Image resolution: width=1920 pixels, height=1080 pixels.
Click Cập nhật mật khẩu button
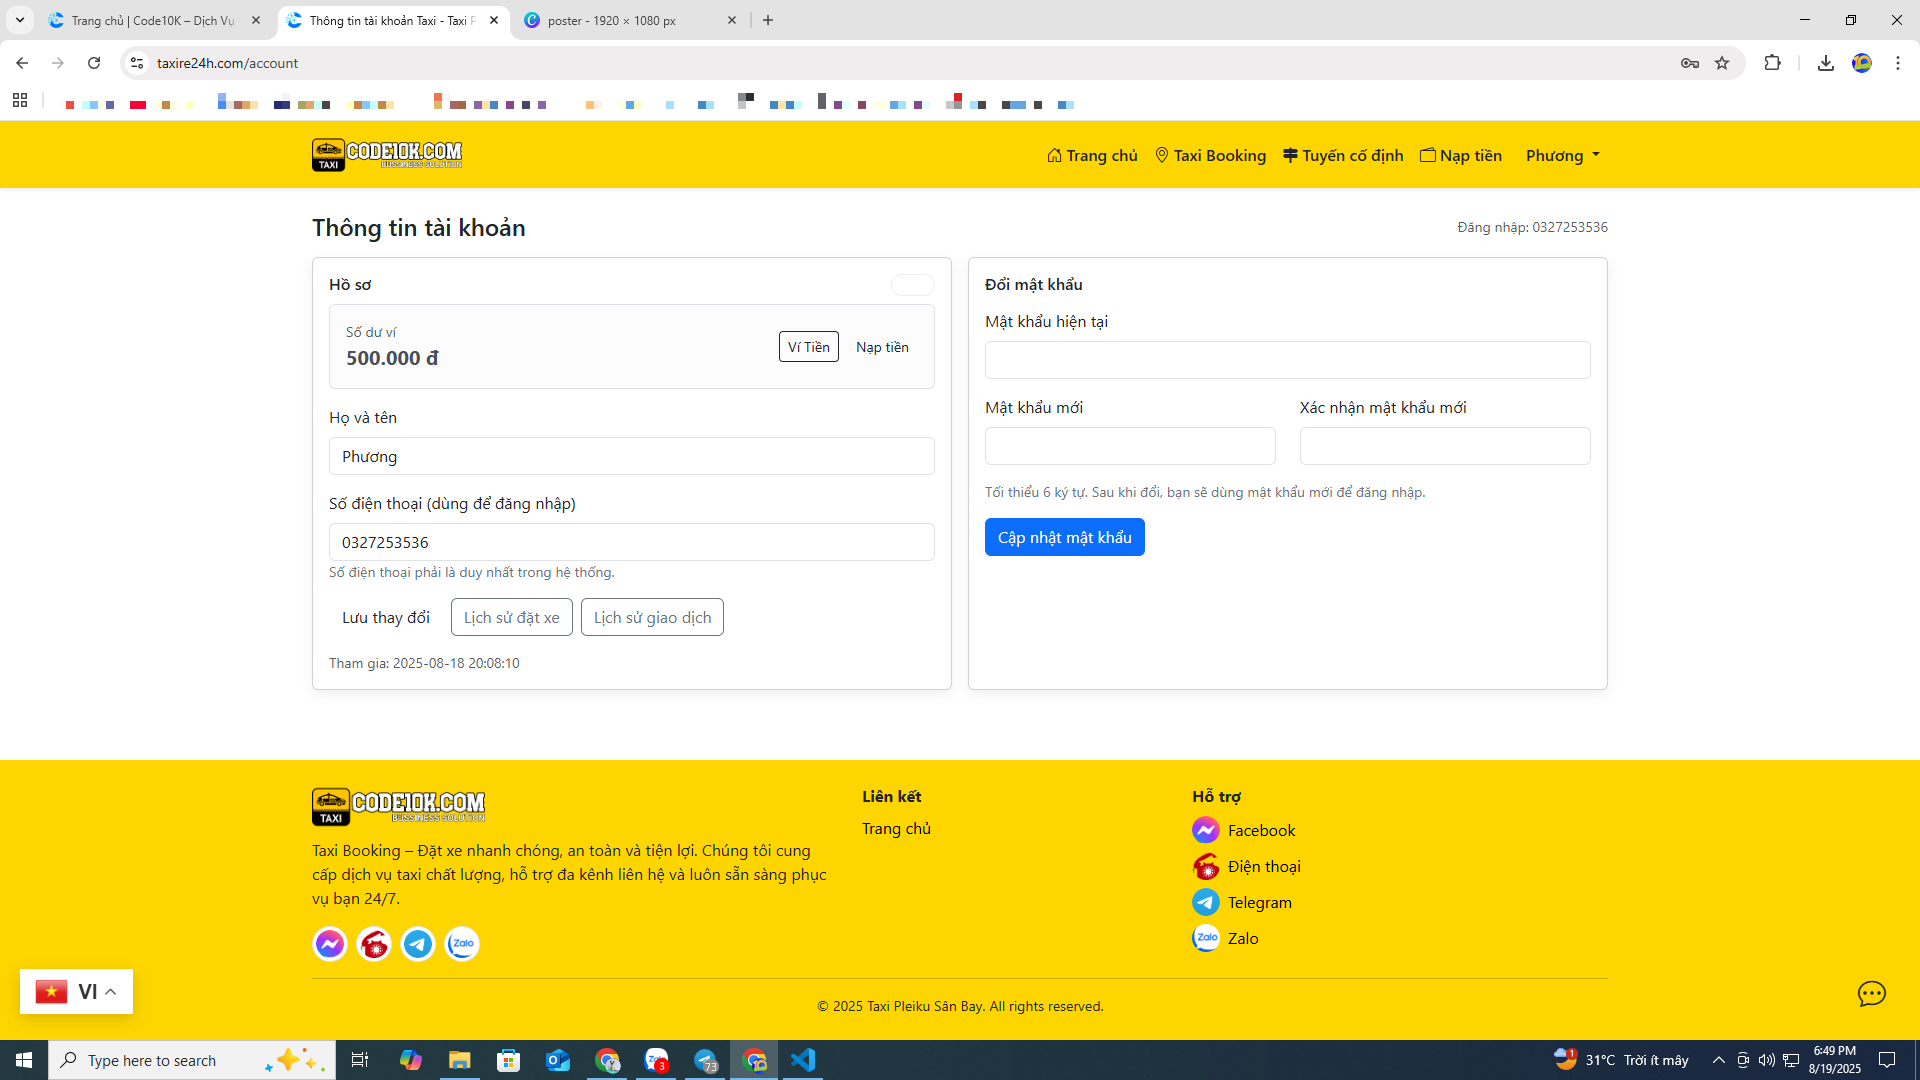pos(1065,537)
